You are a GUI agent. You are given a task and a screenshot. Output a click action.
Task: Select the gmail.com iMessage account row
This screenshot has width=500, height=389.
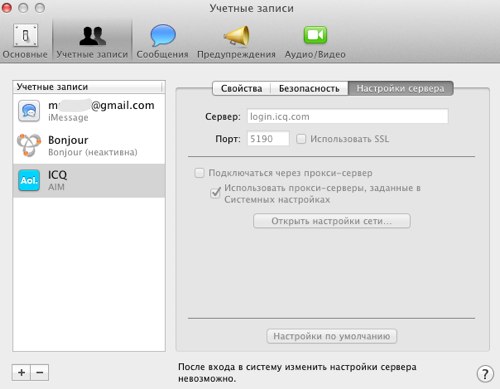coord(89,111)
